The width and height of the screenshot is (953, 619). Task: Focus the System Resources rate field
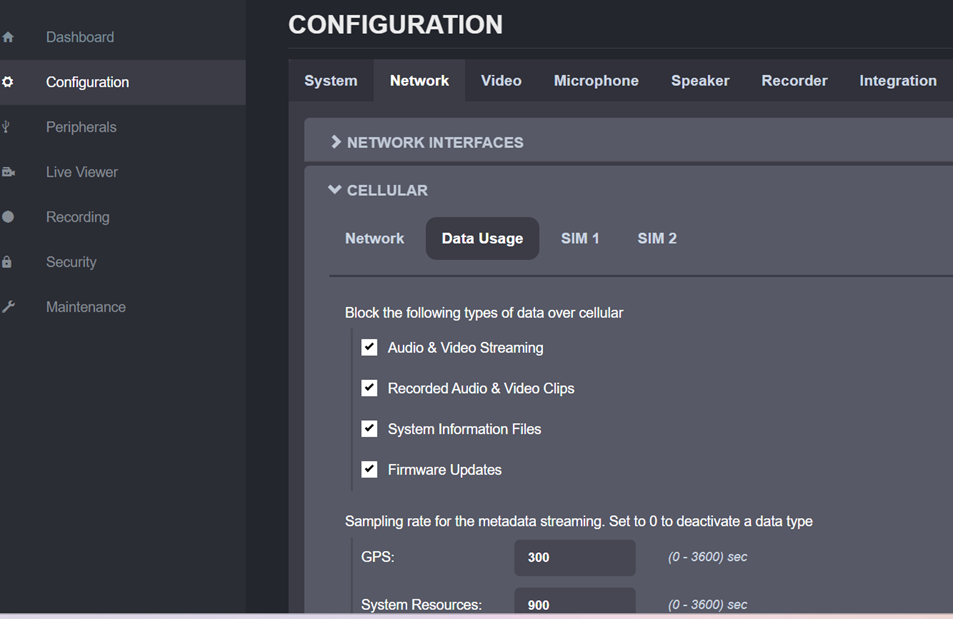coord(574,603)
